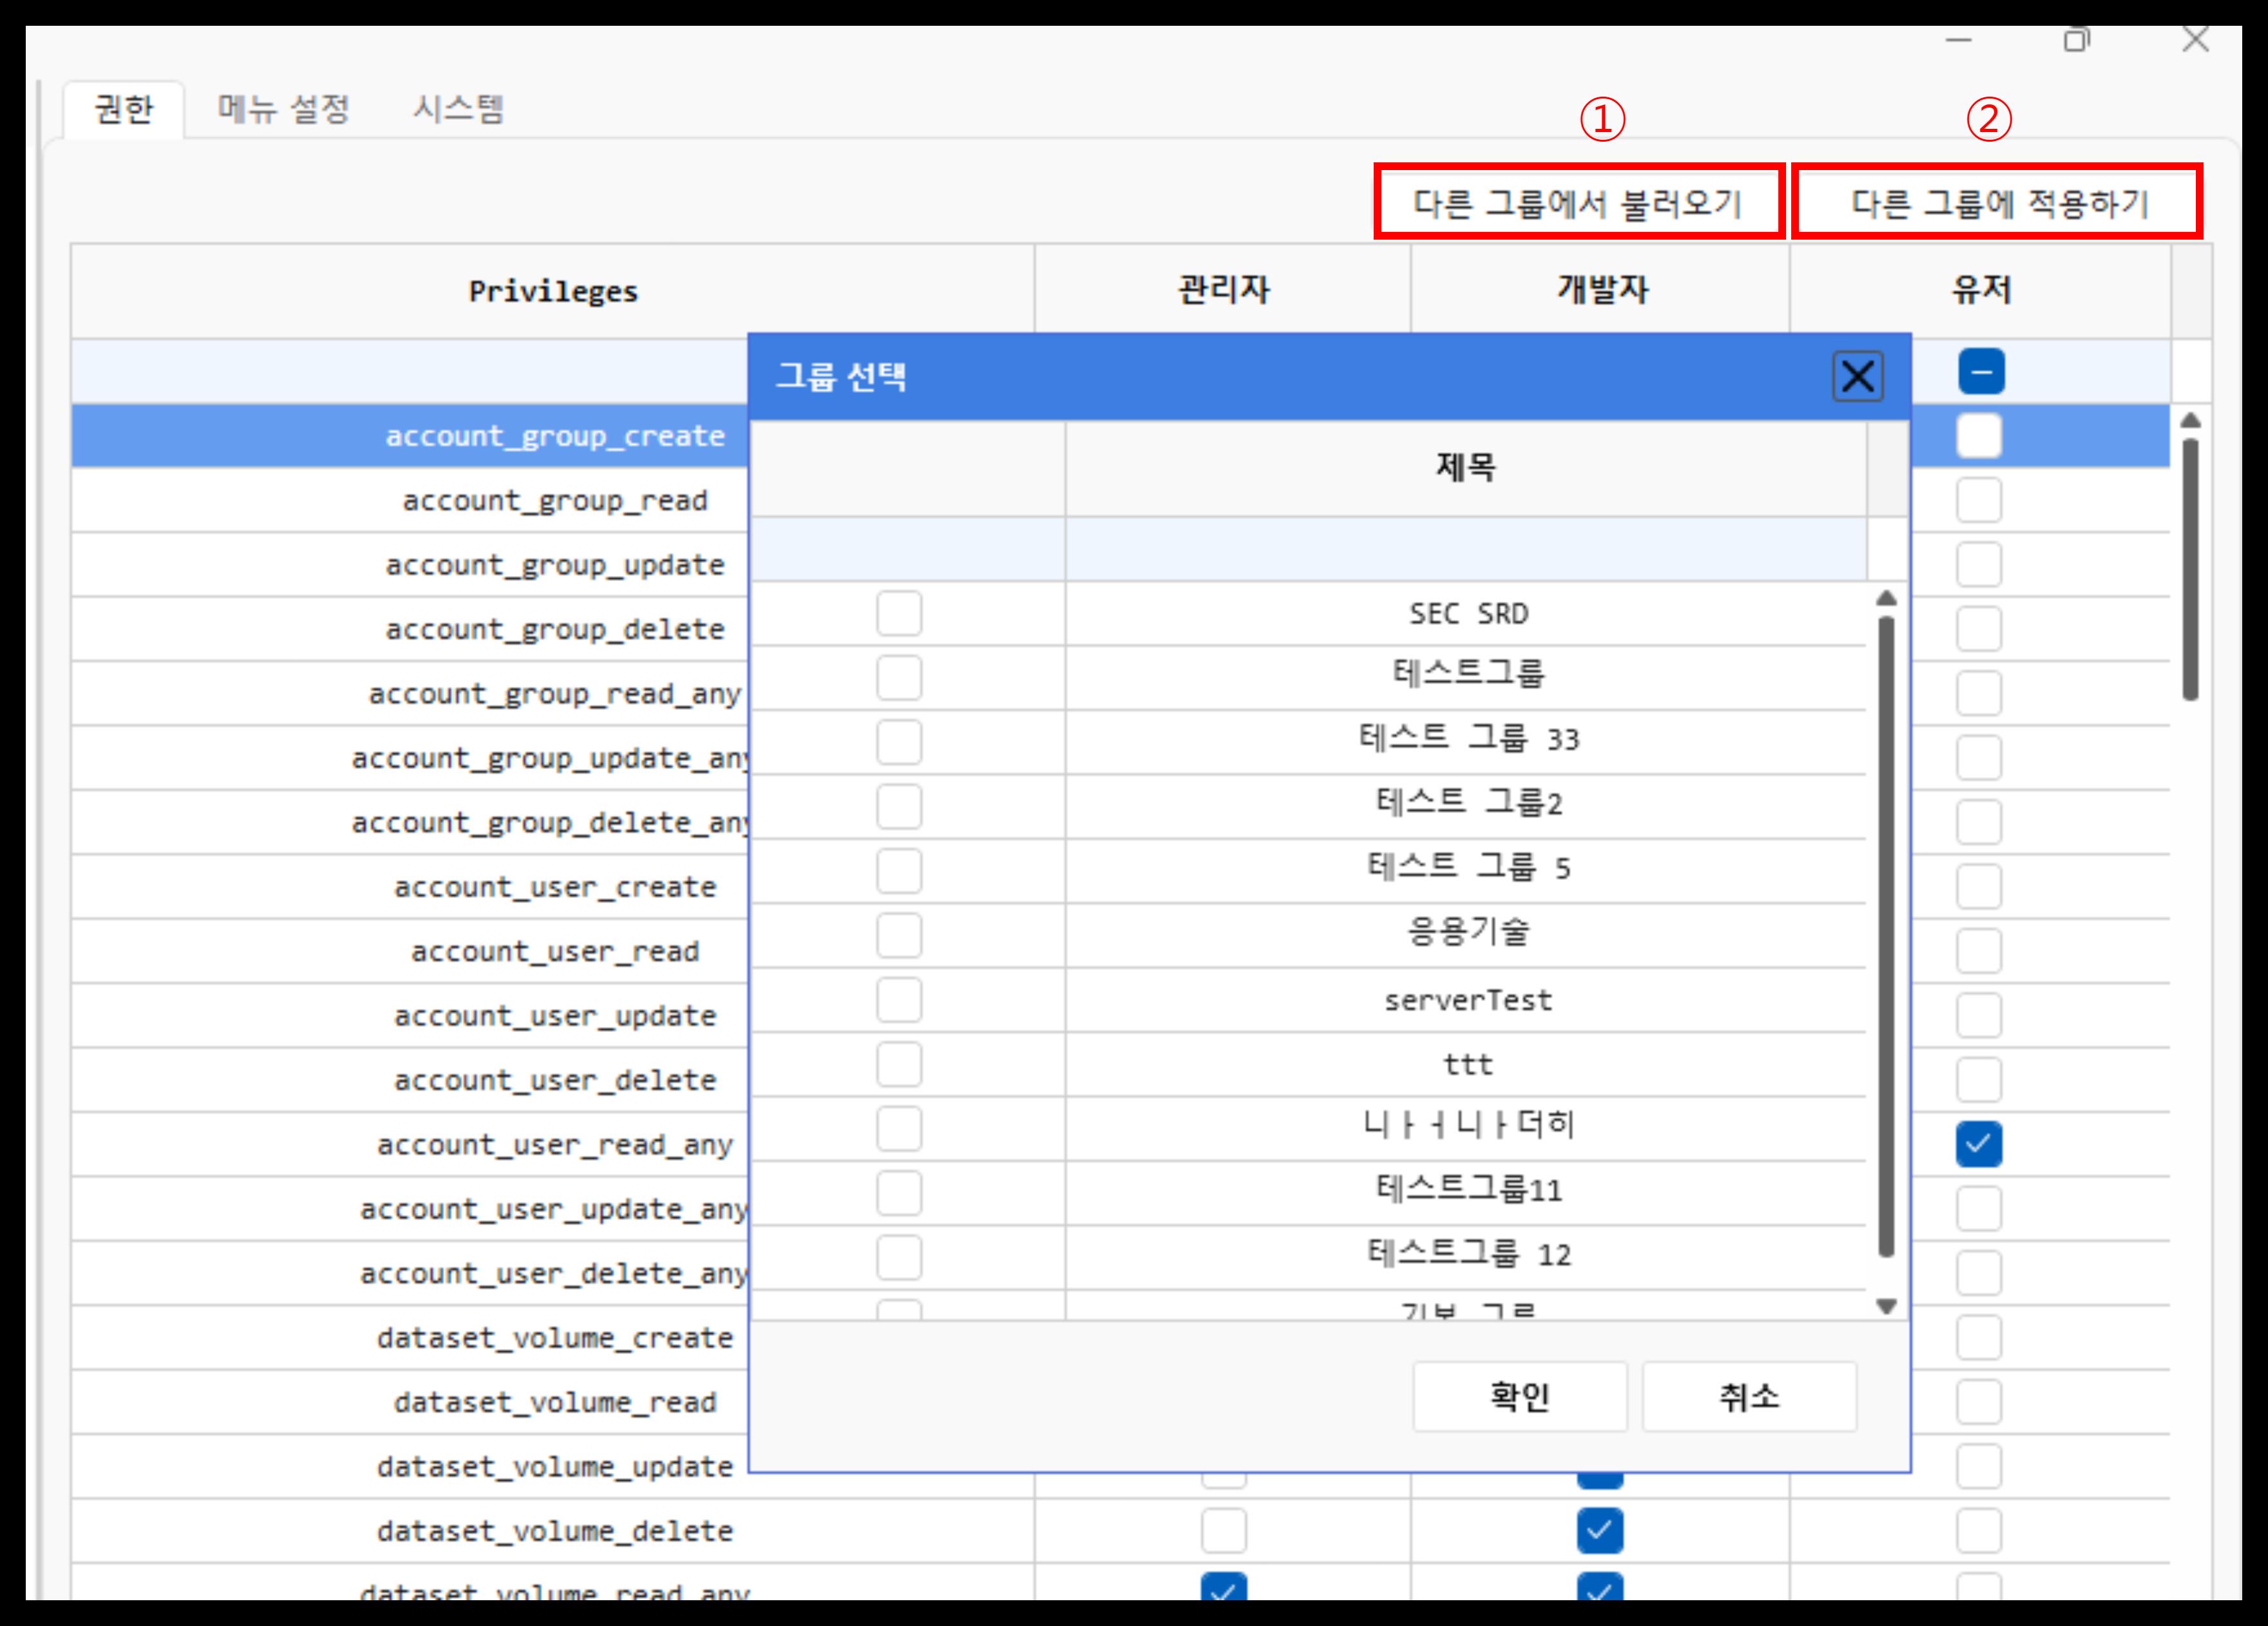Switch to the 메뉴 설정 tab
The image size is (2268, 1626).
[283, 109]
